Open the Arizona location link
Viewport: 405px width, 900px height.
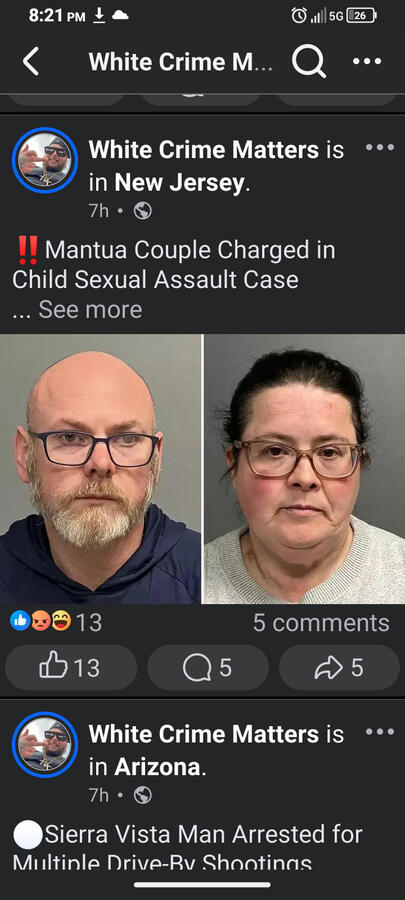(157, 767)
